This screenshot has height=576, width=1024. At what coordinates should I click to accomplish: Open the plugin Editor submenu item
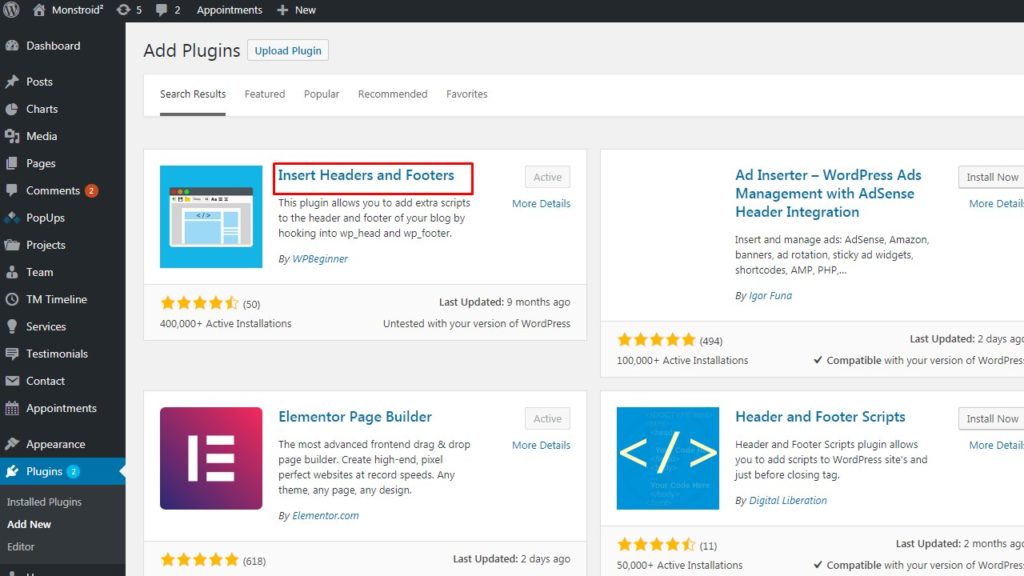coord(21,547)
